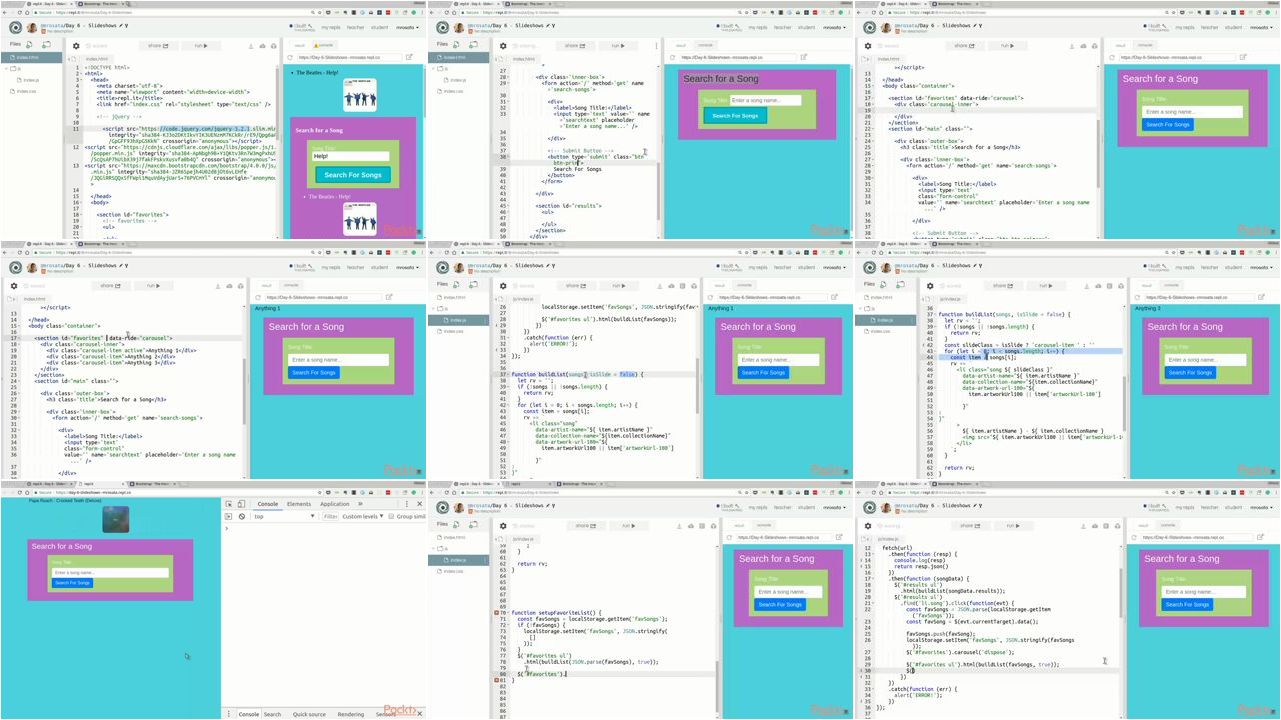The width and height of the screenshot is (1281, 720).
Task: Open DevTools kebab menu beside close icon
Action: click(408, 504)
